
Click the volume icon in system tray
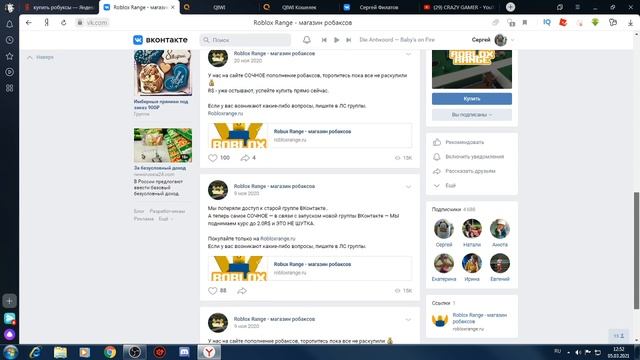point(578,352)
